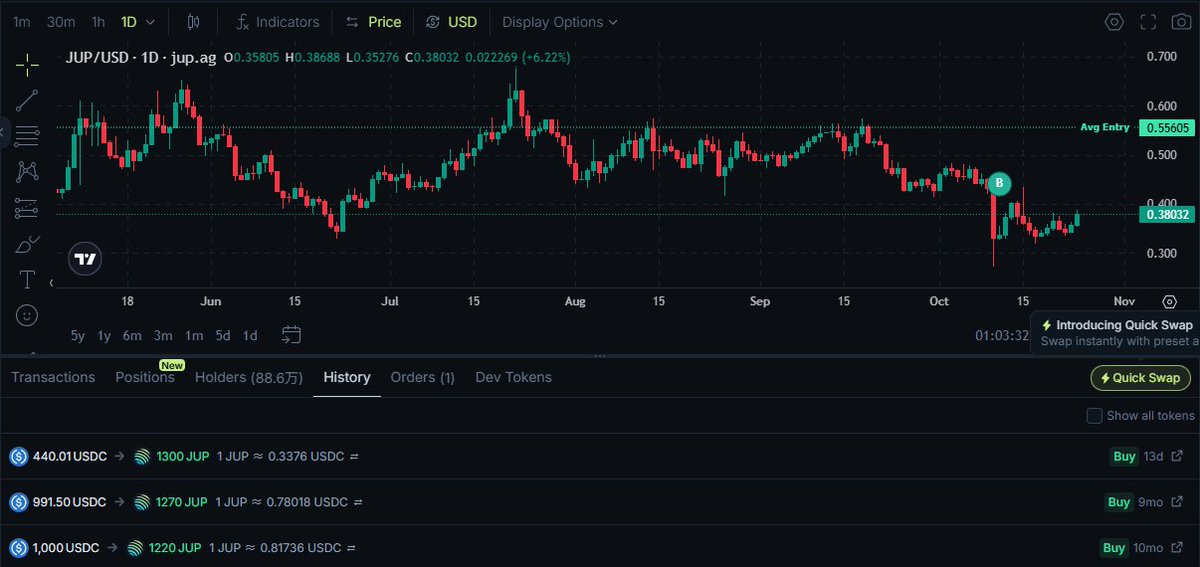Click the 01:03:32 clock display

click(x=1002, y=335)
